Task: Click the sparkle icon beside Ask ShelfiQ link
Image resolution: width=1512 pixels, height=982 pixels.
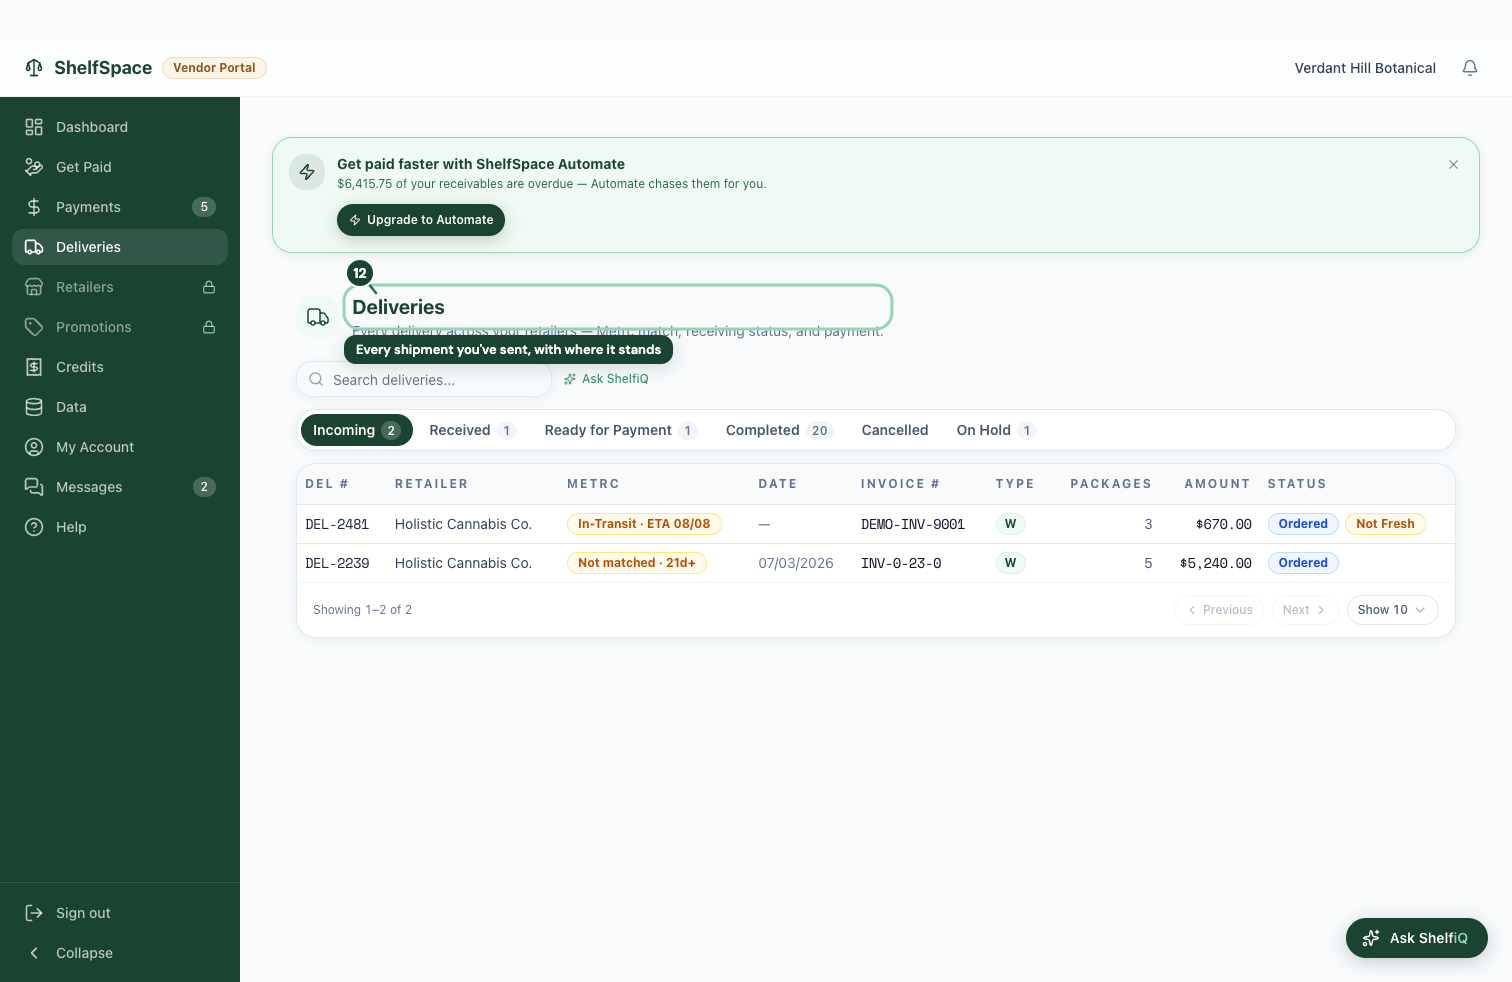Action: pos(570,379)
